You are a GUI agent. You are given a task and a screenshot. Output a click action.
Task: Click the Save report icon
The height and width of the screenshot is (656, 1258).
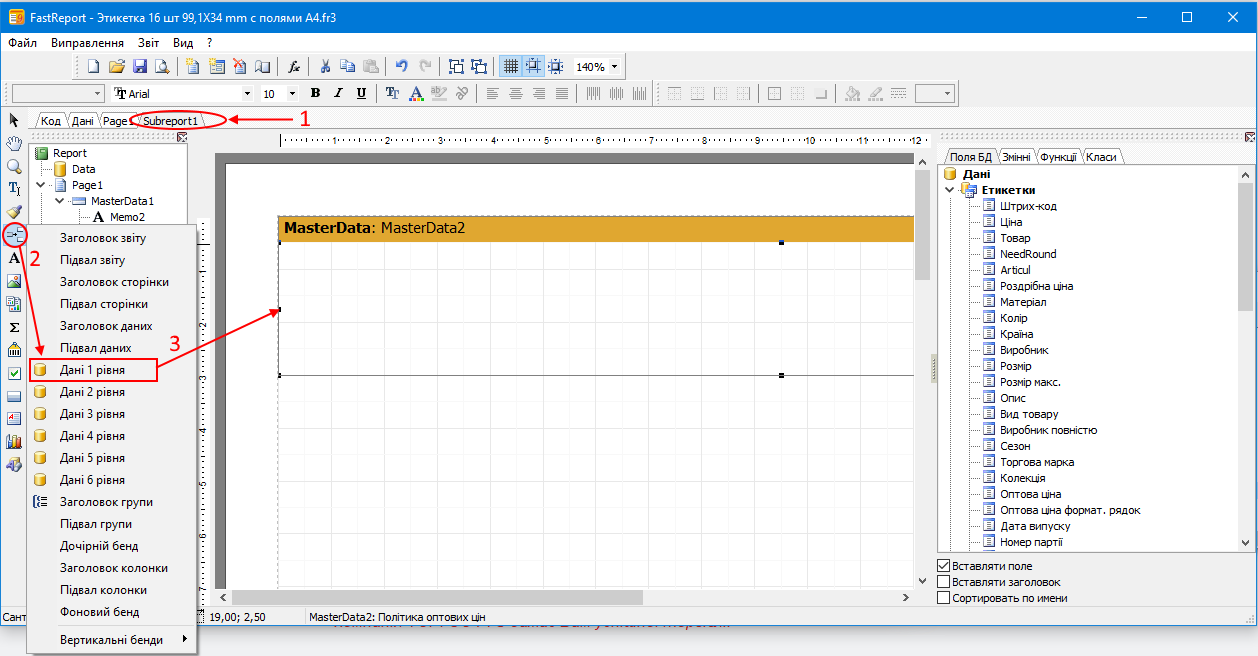coord(140,67)
